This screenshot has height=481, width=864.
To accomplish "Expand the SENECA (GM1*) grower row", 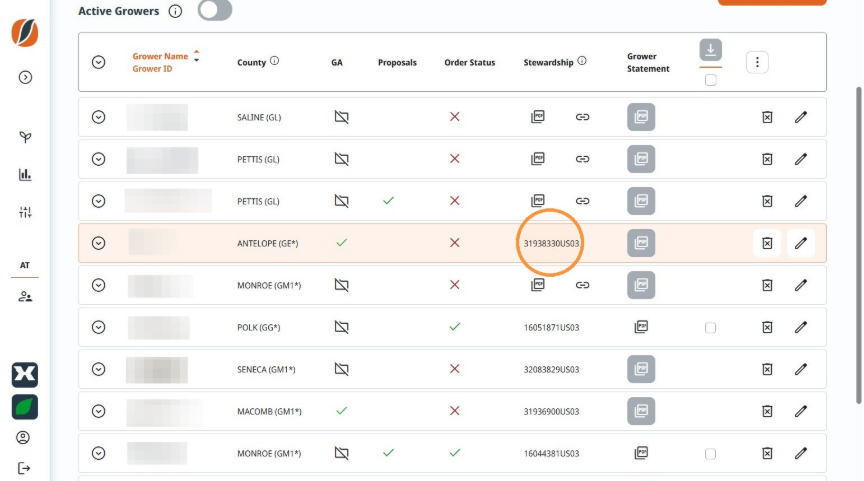I will pyautogui.click(x=99, y=369).
